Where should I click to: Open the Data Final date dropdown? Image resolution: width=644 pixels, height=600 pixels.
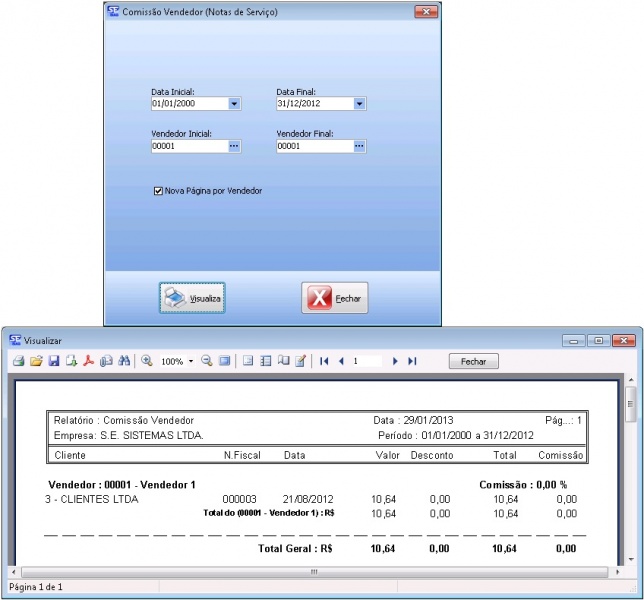[x=359, y=103]
